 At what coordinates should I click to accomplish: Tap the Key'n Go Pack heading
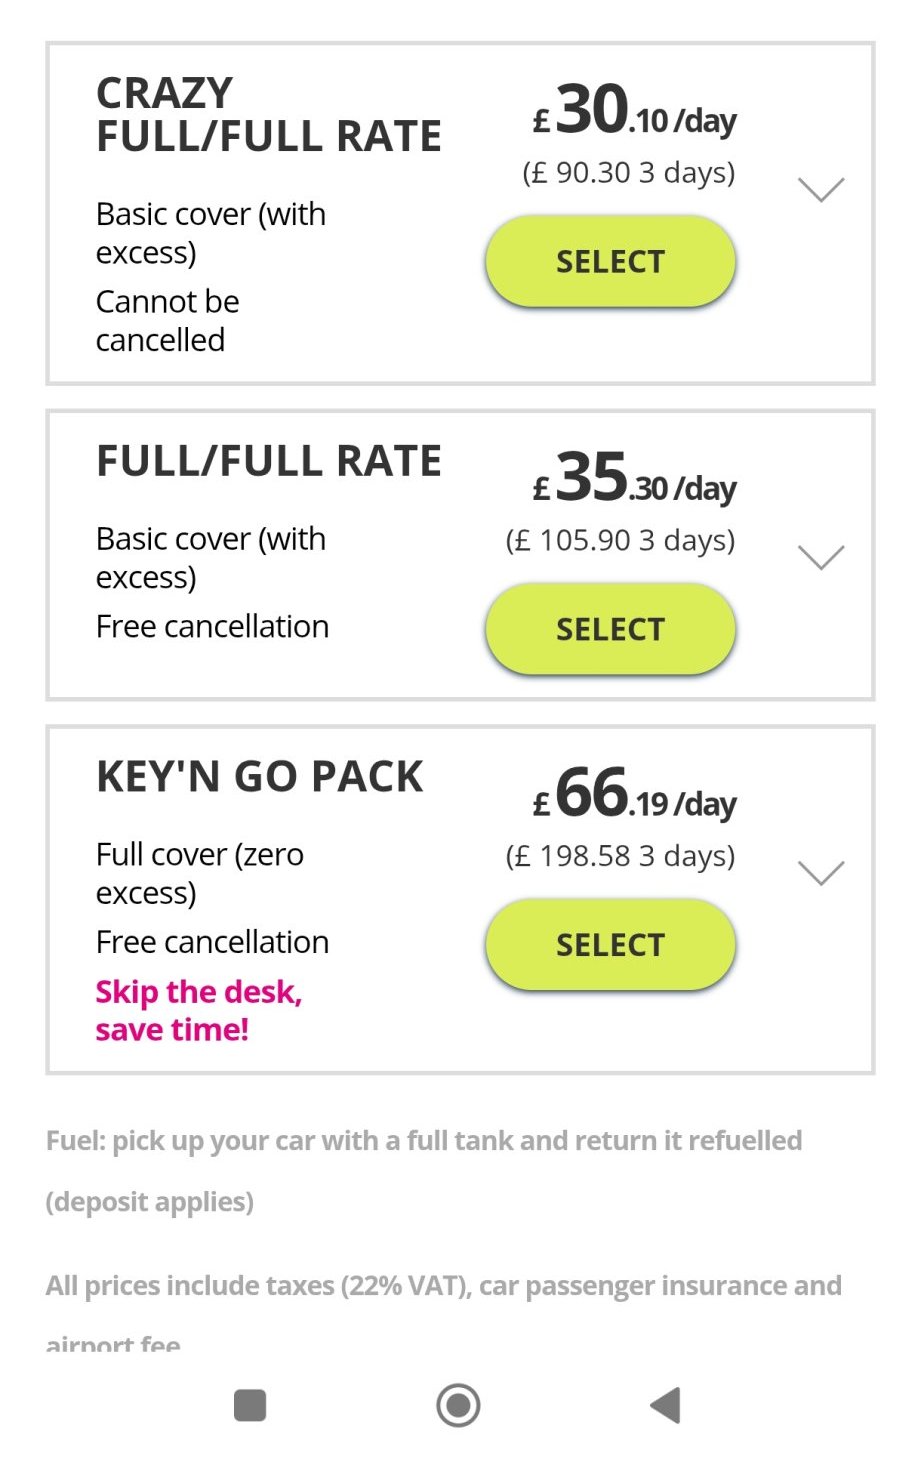260,777
